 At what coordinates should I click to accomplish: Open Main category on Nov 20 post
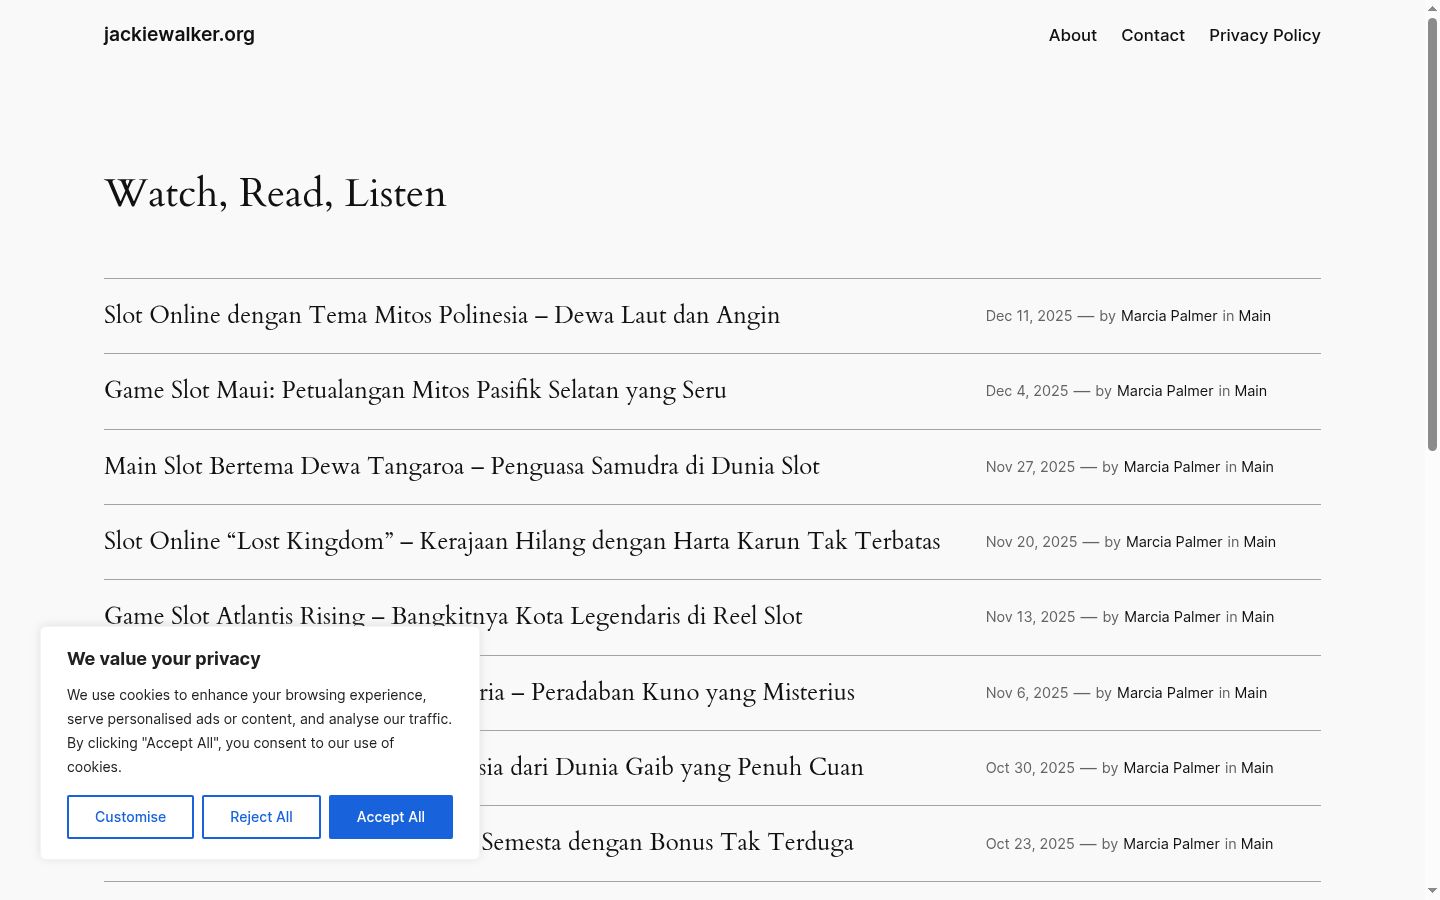[1260, 542]
